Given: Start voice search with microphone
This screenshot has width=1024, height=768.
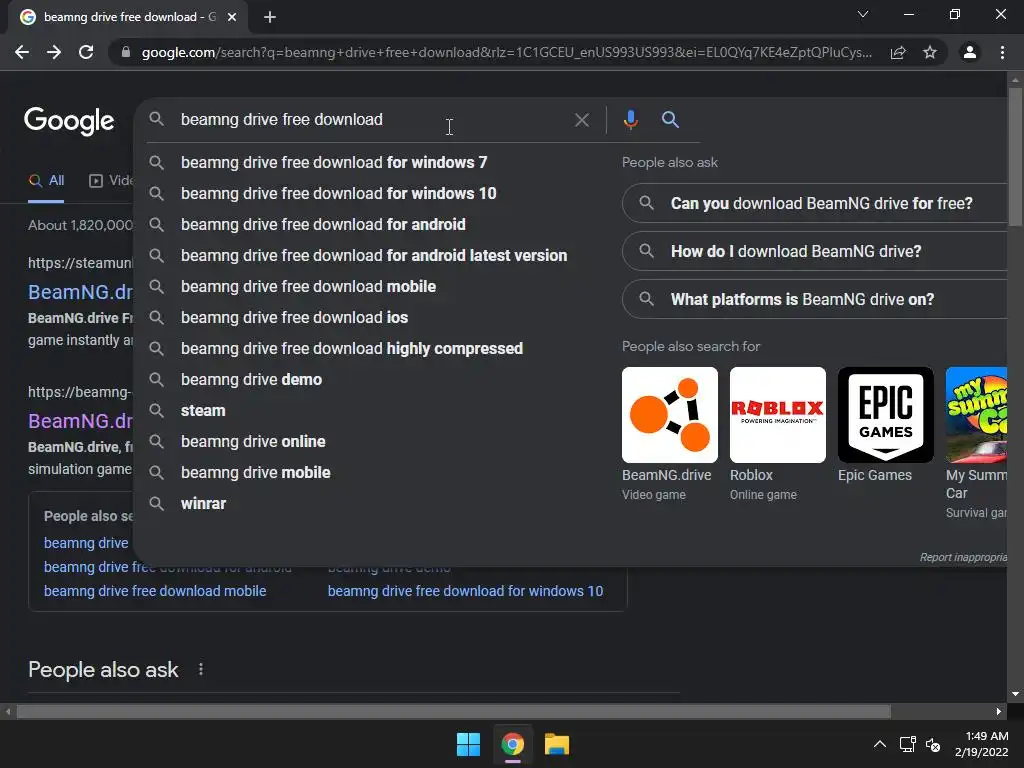Looking at the screenshot, I should (x=630, y=120).
